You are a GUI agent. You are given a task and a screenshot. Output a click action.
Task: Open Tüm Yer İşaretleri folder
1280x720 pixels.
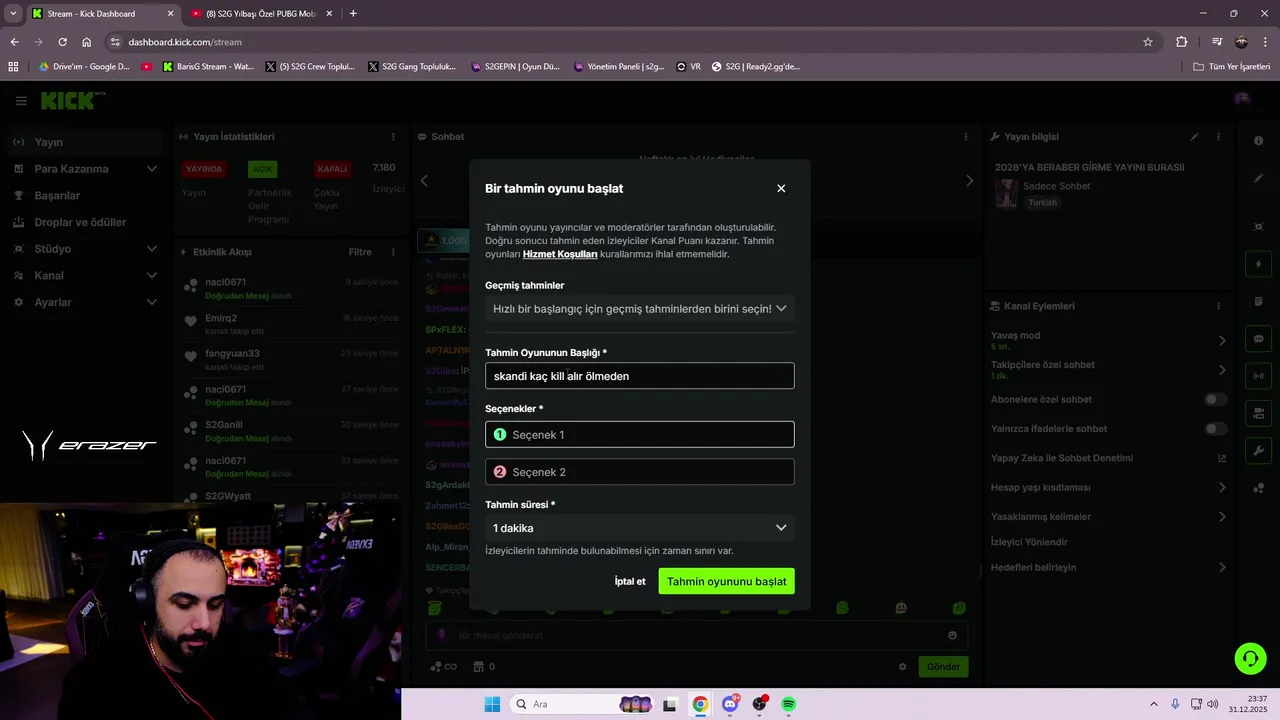point(1232,67)
